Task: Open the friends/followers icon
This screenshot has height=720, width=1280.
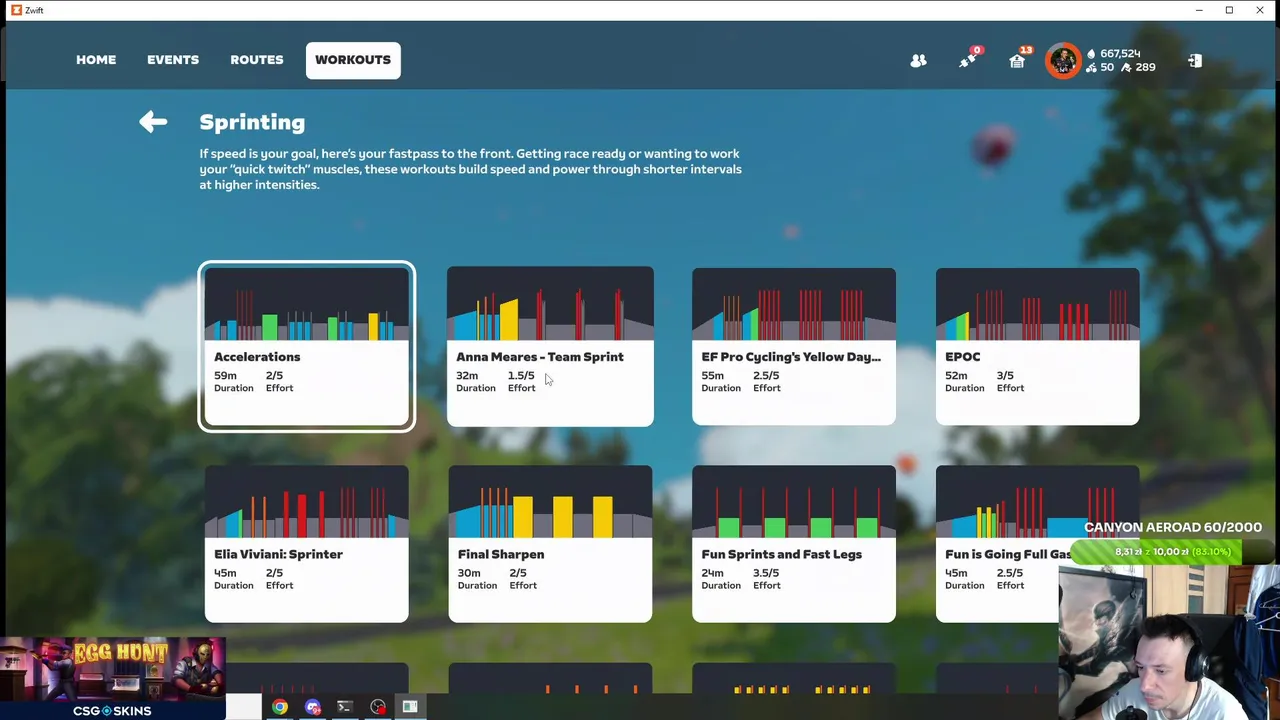Action: tap(918, 61)
